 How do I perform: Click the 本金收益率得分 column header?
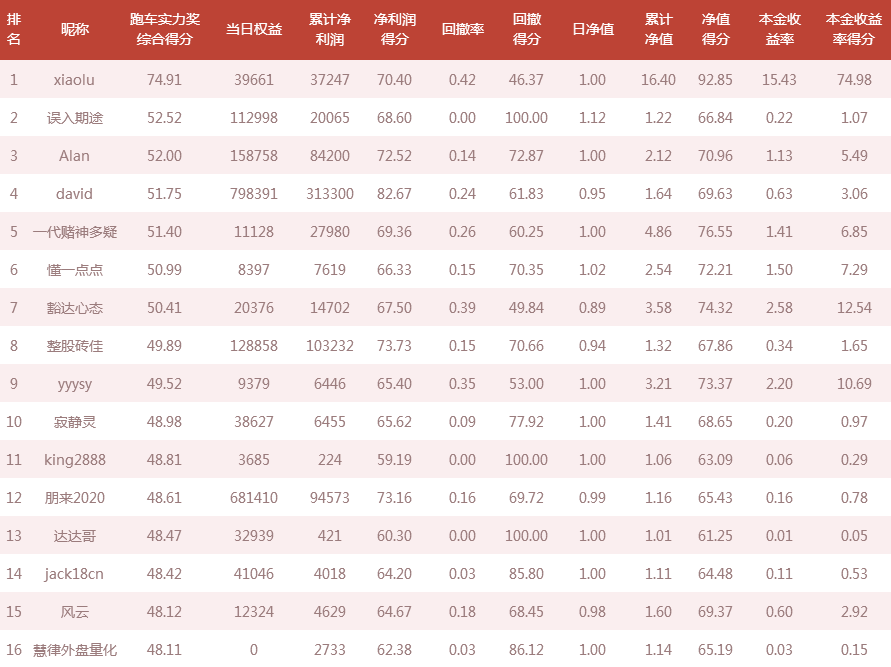pyautogui.click(x=853, y=29)
